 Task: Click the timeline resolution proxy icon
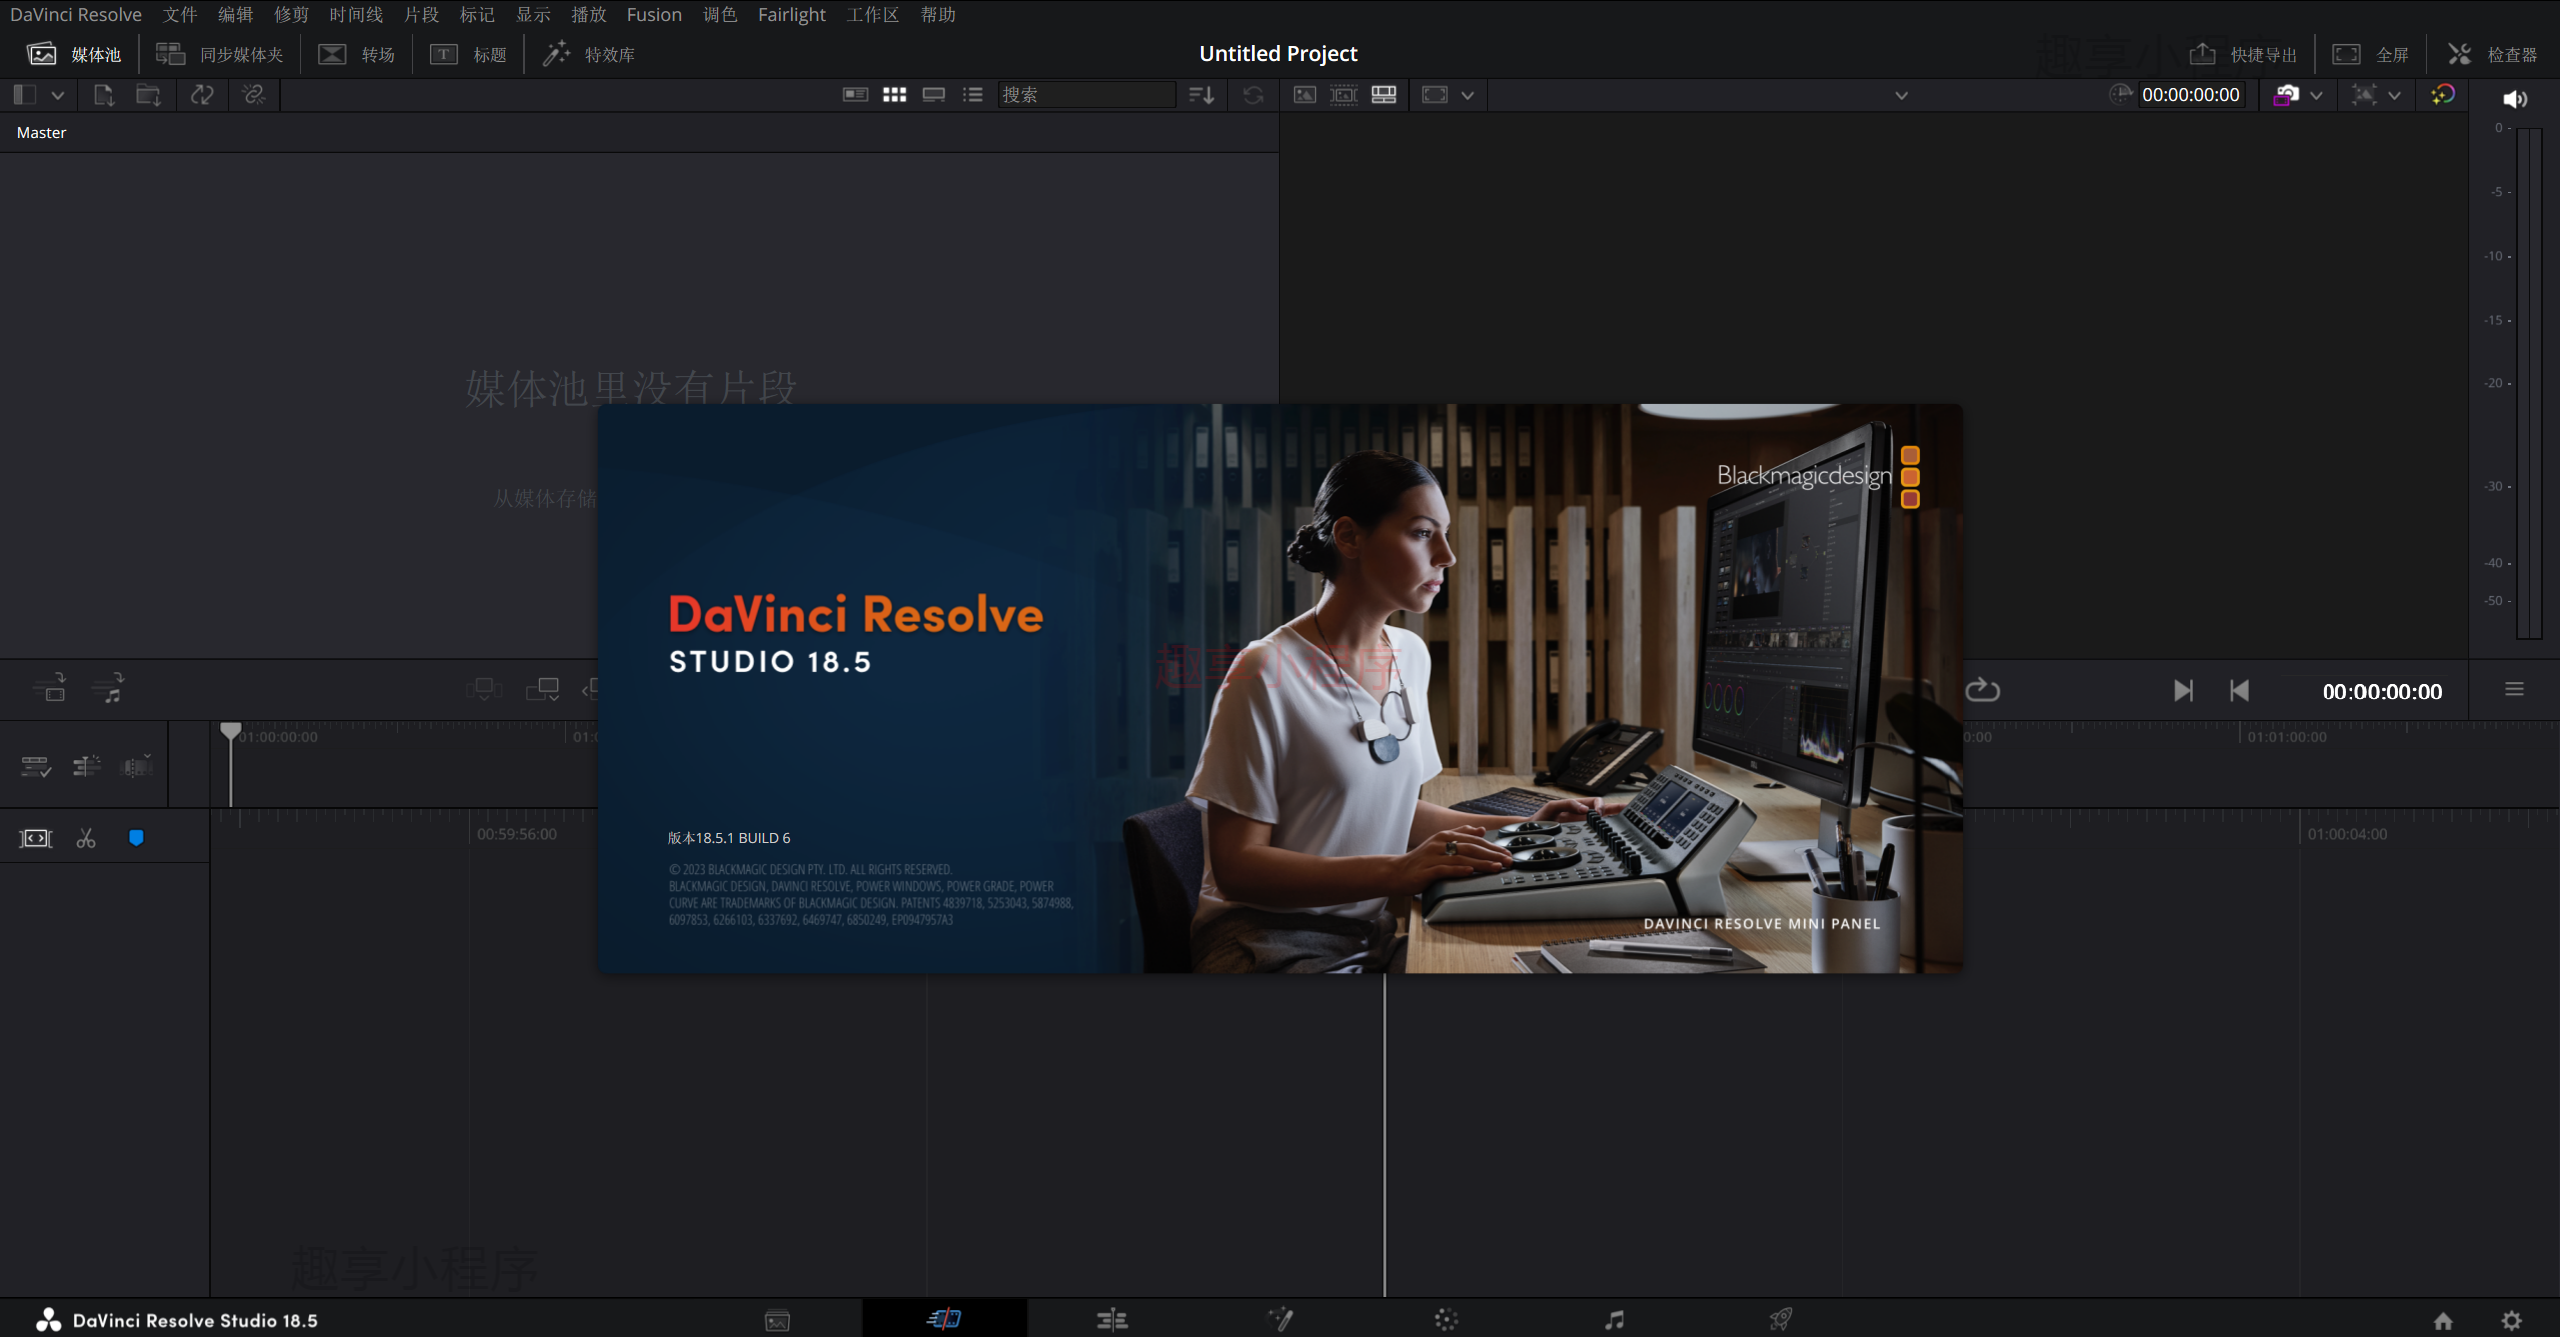tap(2364, 95)
